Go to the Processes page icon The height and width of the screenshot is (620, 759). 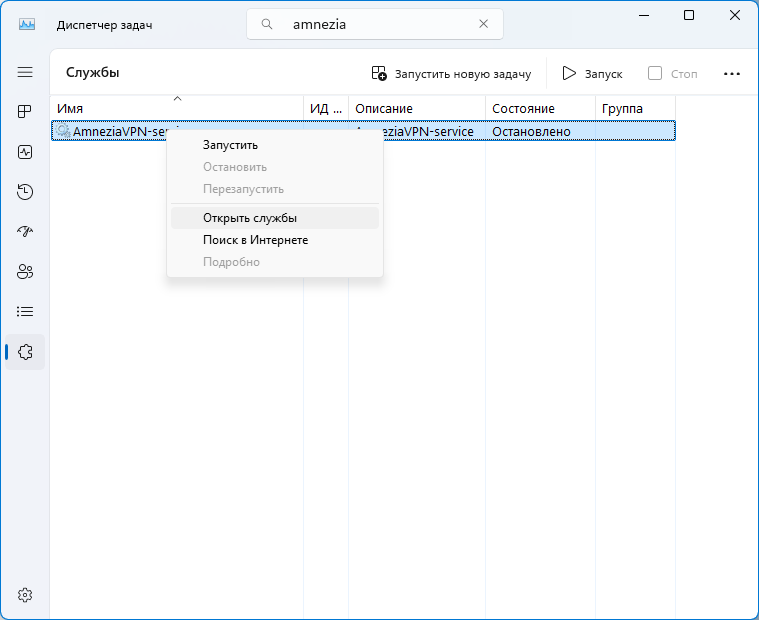click(25, 112)
